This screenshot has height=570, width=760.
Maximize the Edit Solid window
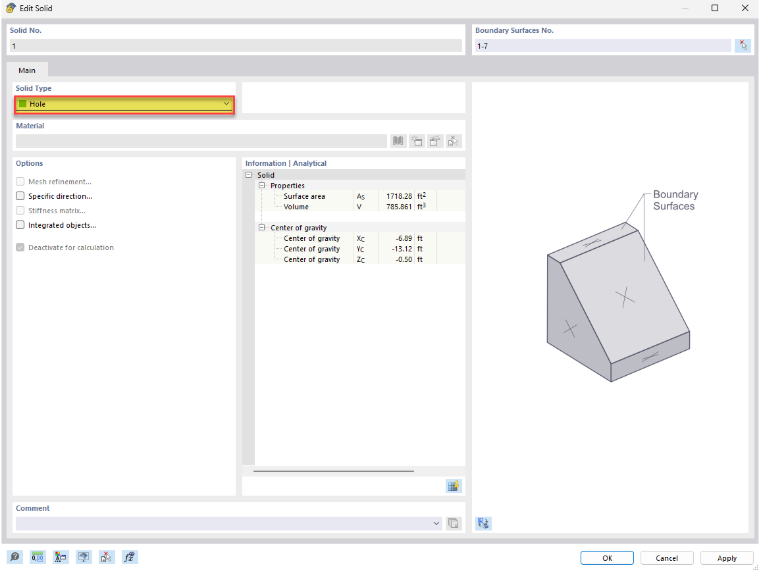click(x=714, y=8)
